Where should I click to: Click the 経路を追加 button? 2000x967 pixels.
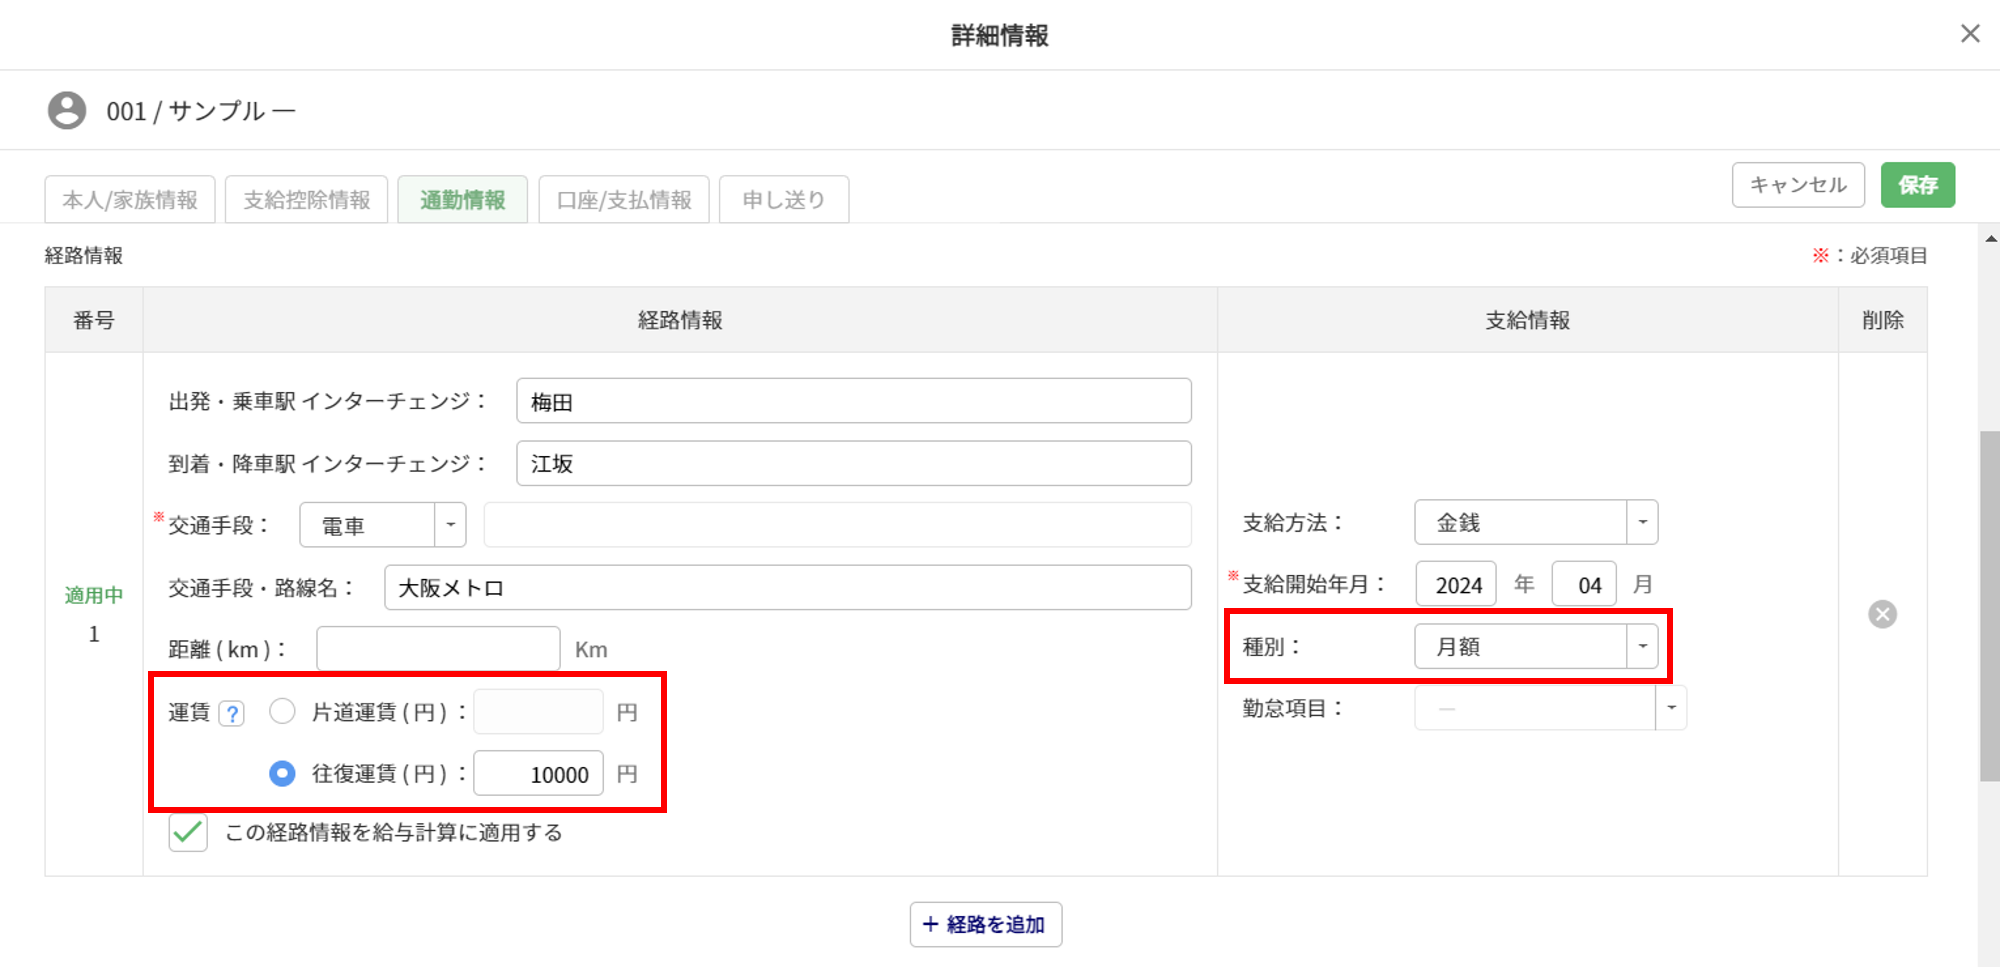point(985,924)
